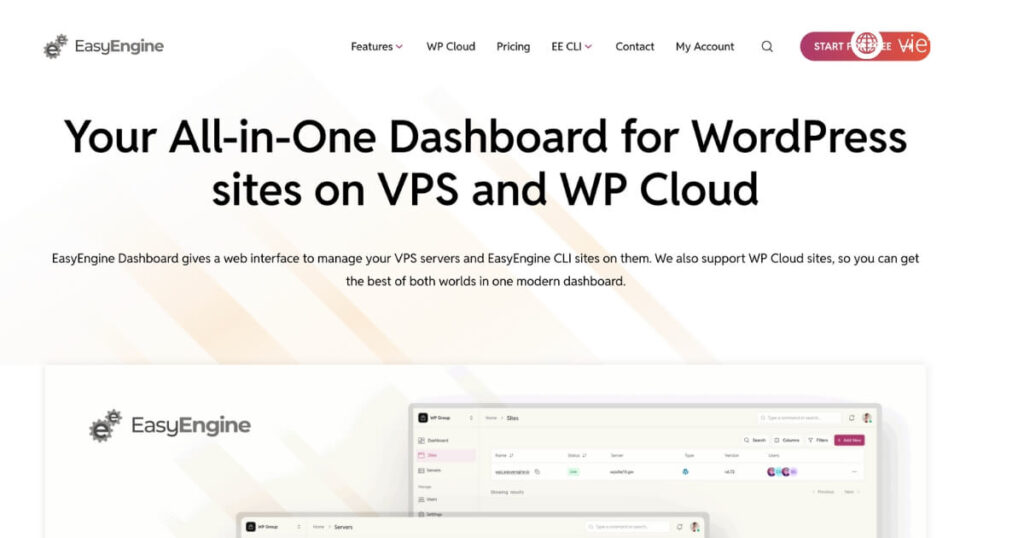Click the Start for Free button
Image resolution: width=1024 pixels, height=538 pixels.
coord(865,46)
